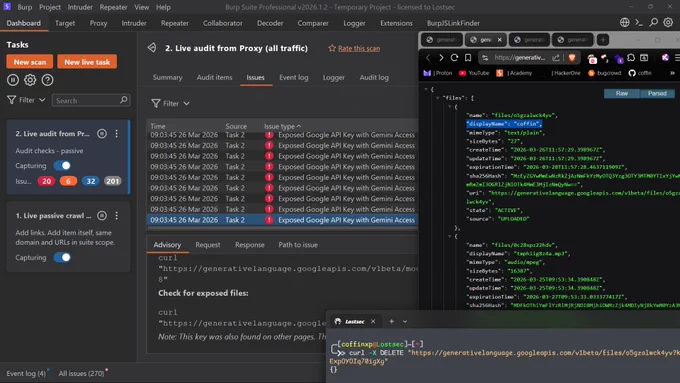Switch to the Repeater tab

click(x=174, y=23)
